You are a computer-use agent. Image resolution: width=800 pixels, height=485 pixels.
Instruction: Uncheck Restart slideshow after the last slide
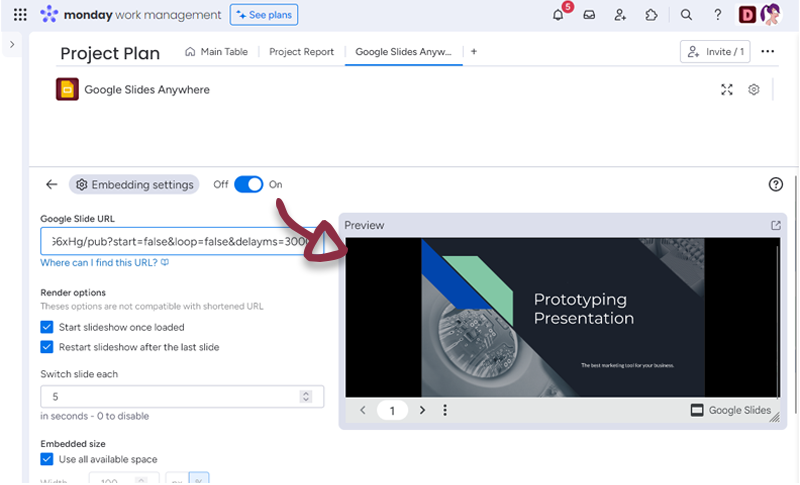tap(47, 347)
